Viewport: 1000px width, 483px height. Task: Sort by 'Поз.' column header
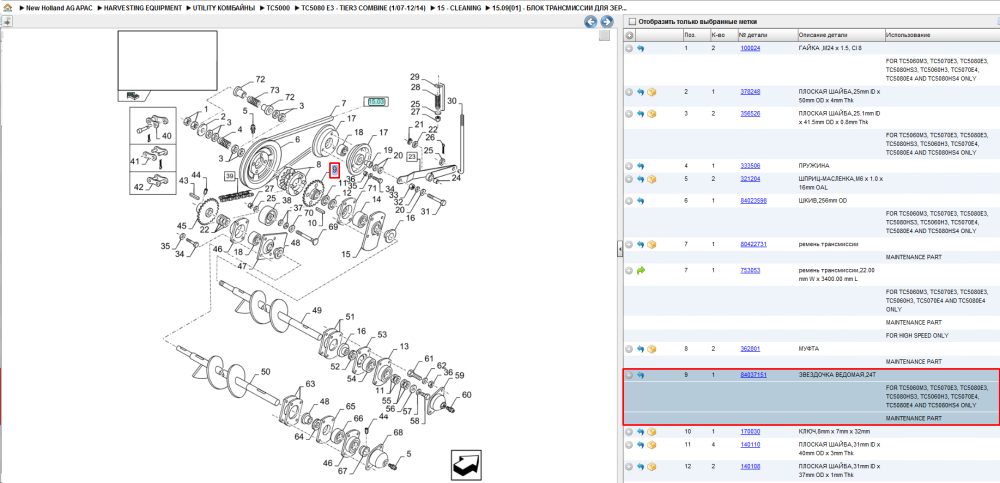(690, 35)
